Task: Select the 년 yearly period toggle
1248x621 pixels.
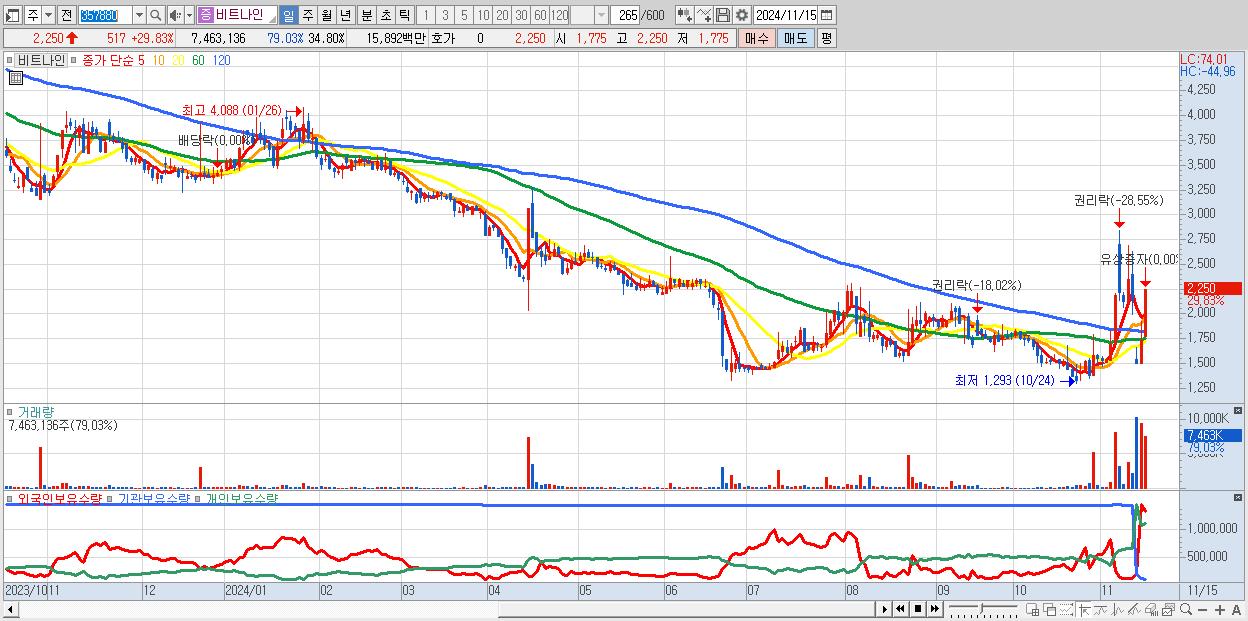Action: click(345, 15)
